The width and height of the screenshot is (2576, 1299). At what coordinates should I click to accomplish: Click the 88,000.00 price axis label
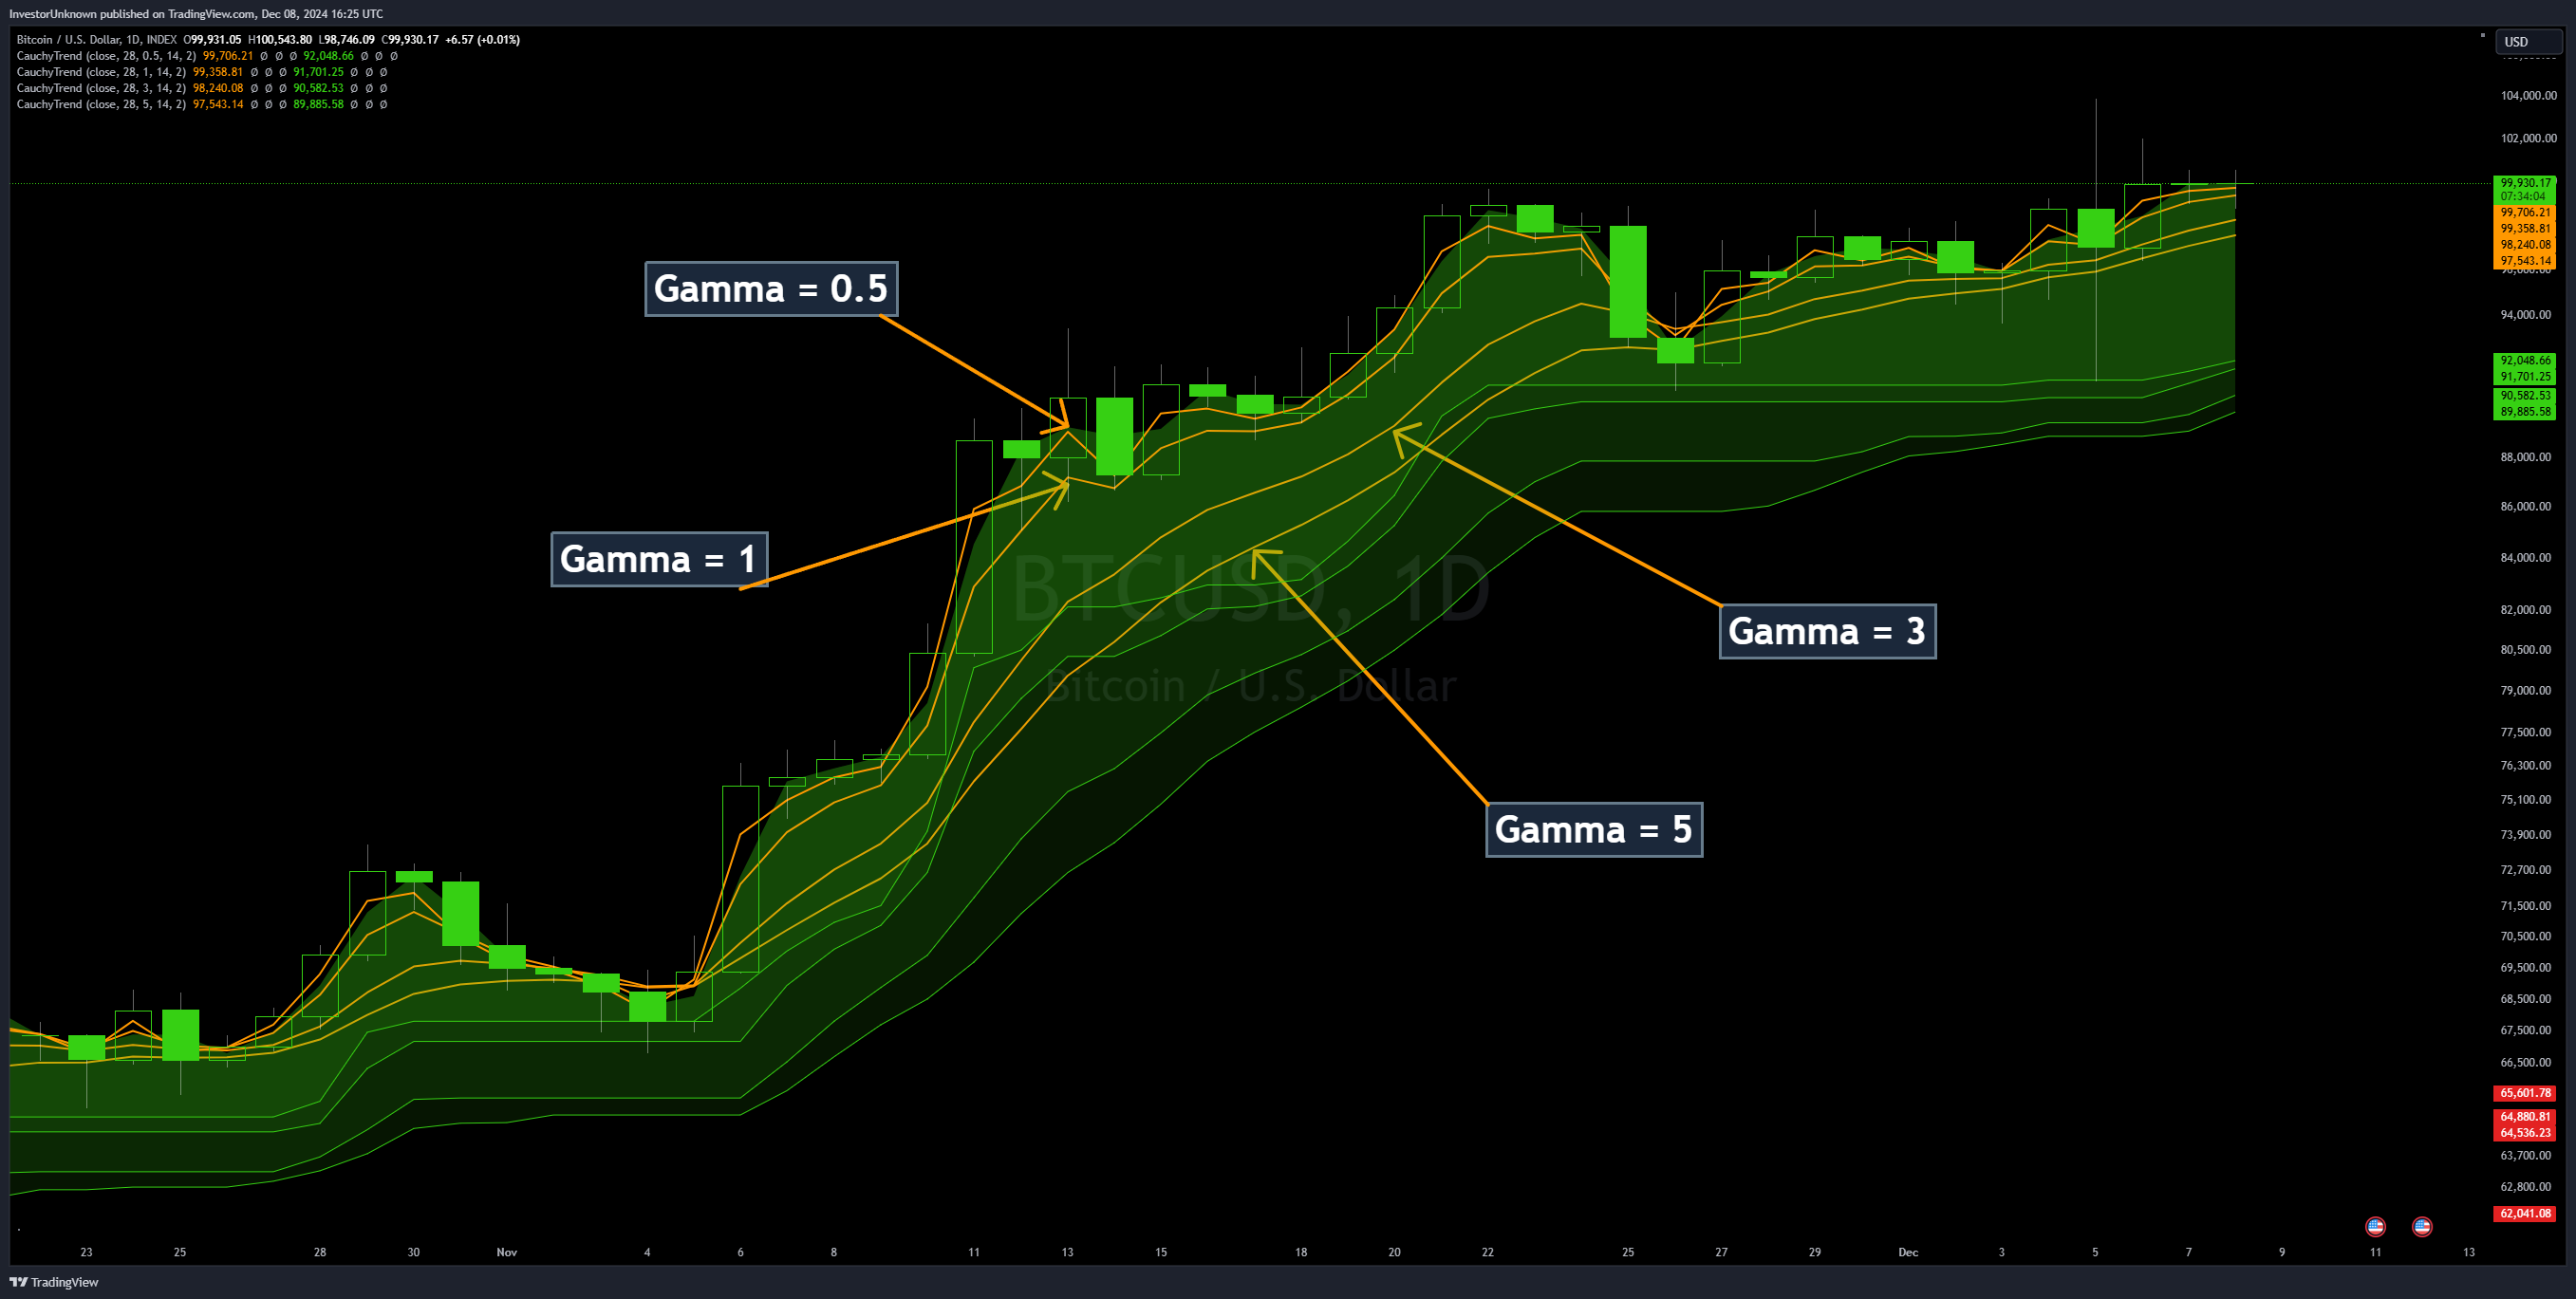[x=2525, y=457]
